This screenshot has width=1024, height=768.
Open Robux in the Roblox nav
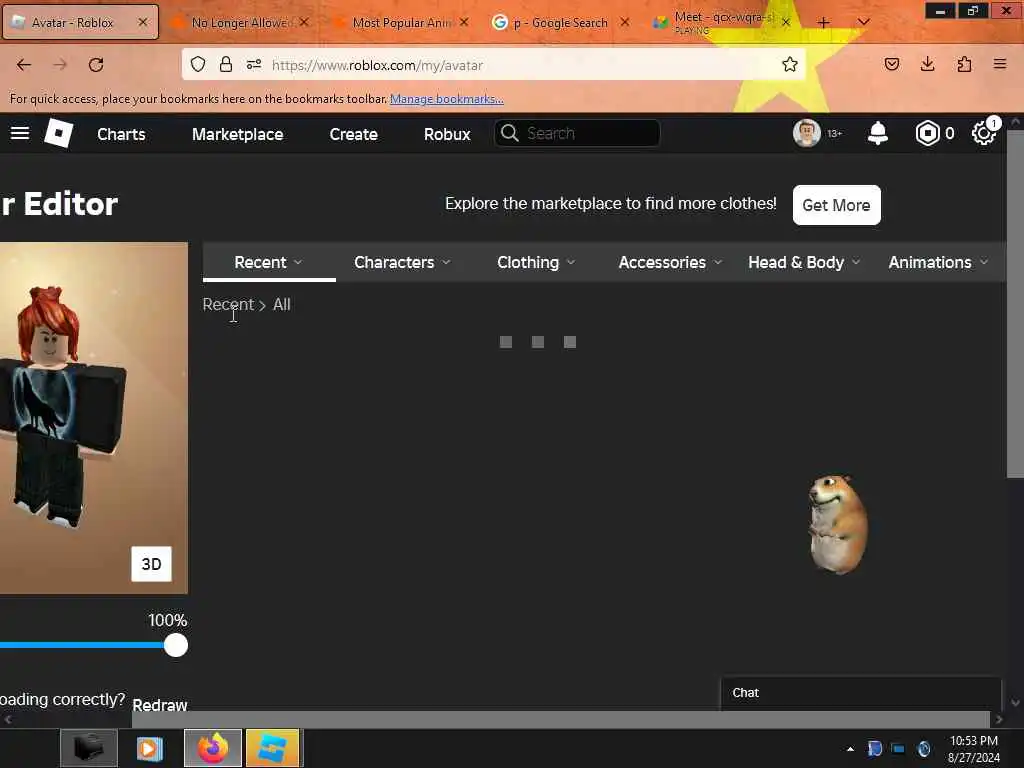click(x=447, y=134)
